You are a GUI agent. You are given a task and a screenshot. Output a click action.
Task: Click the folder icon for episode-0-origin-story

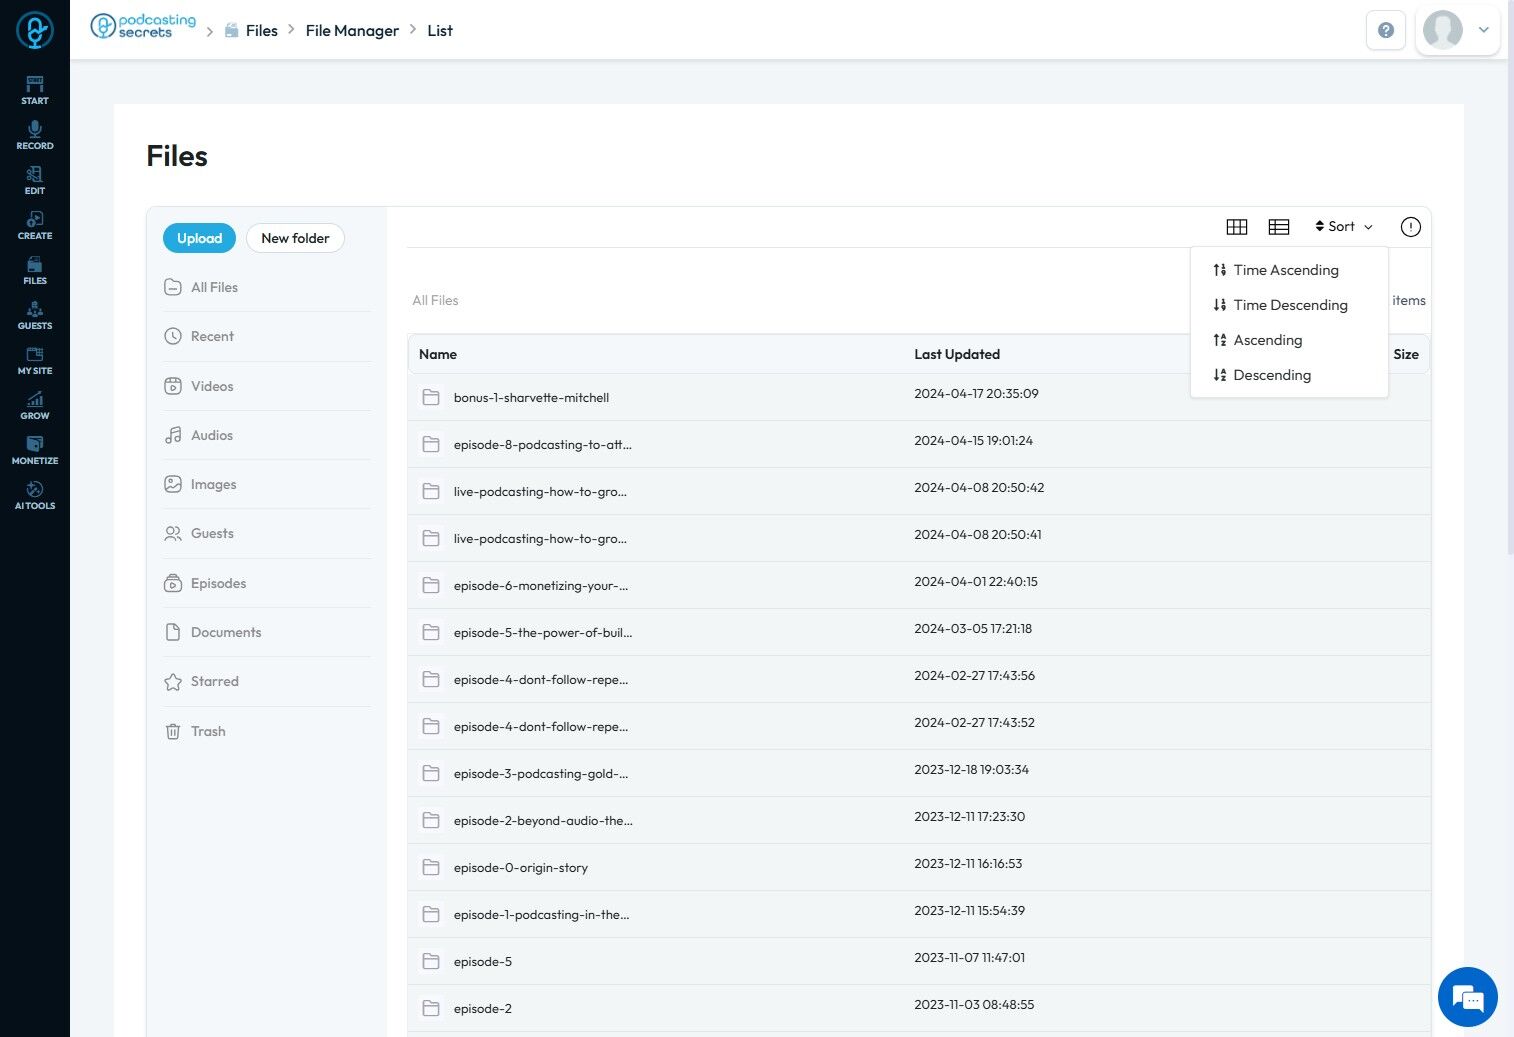click(x=431, y=867)
